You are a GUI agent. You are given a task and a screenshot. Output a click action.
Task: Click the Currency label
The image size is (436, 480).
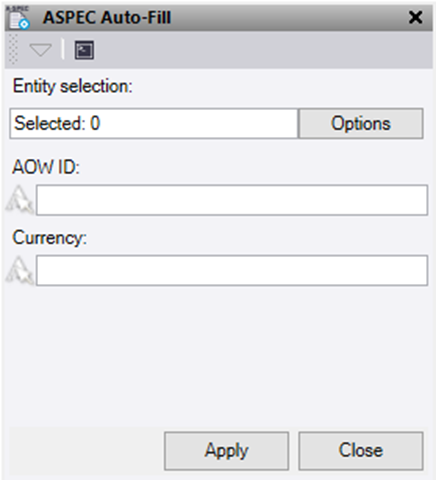pyautogui.click(x=50, y=238)
